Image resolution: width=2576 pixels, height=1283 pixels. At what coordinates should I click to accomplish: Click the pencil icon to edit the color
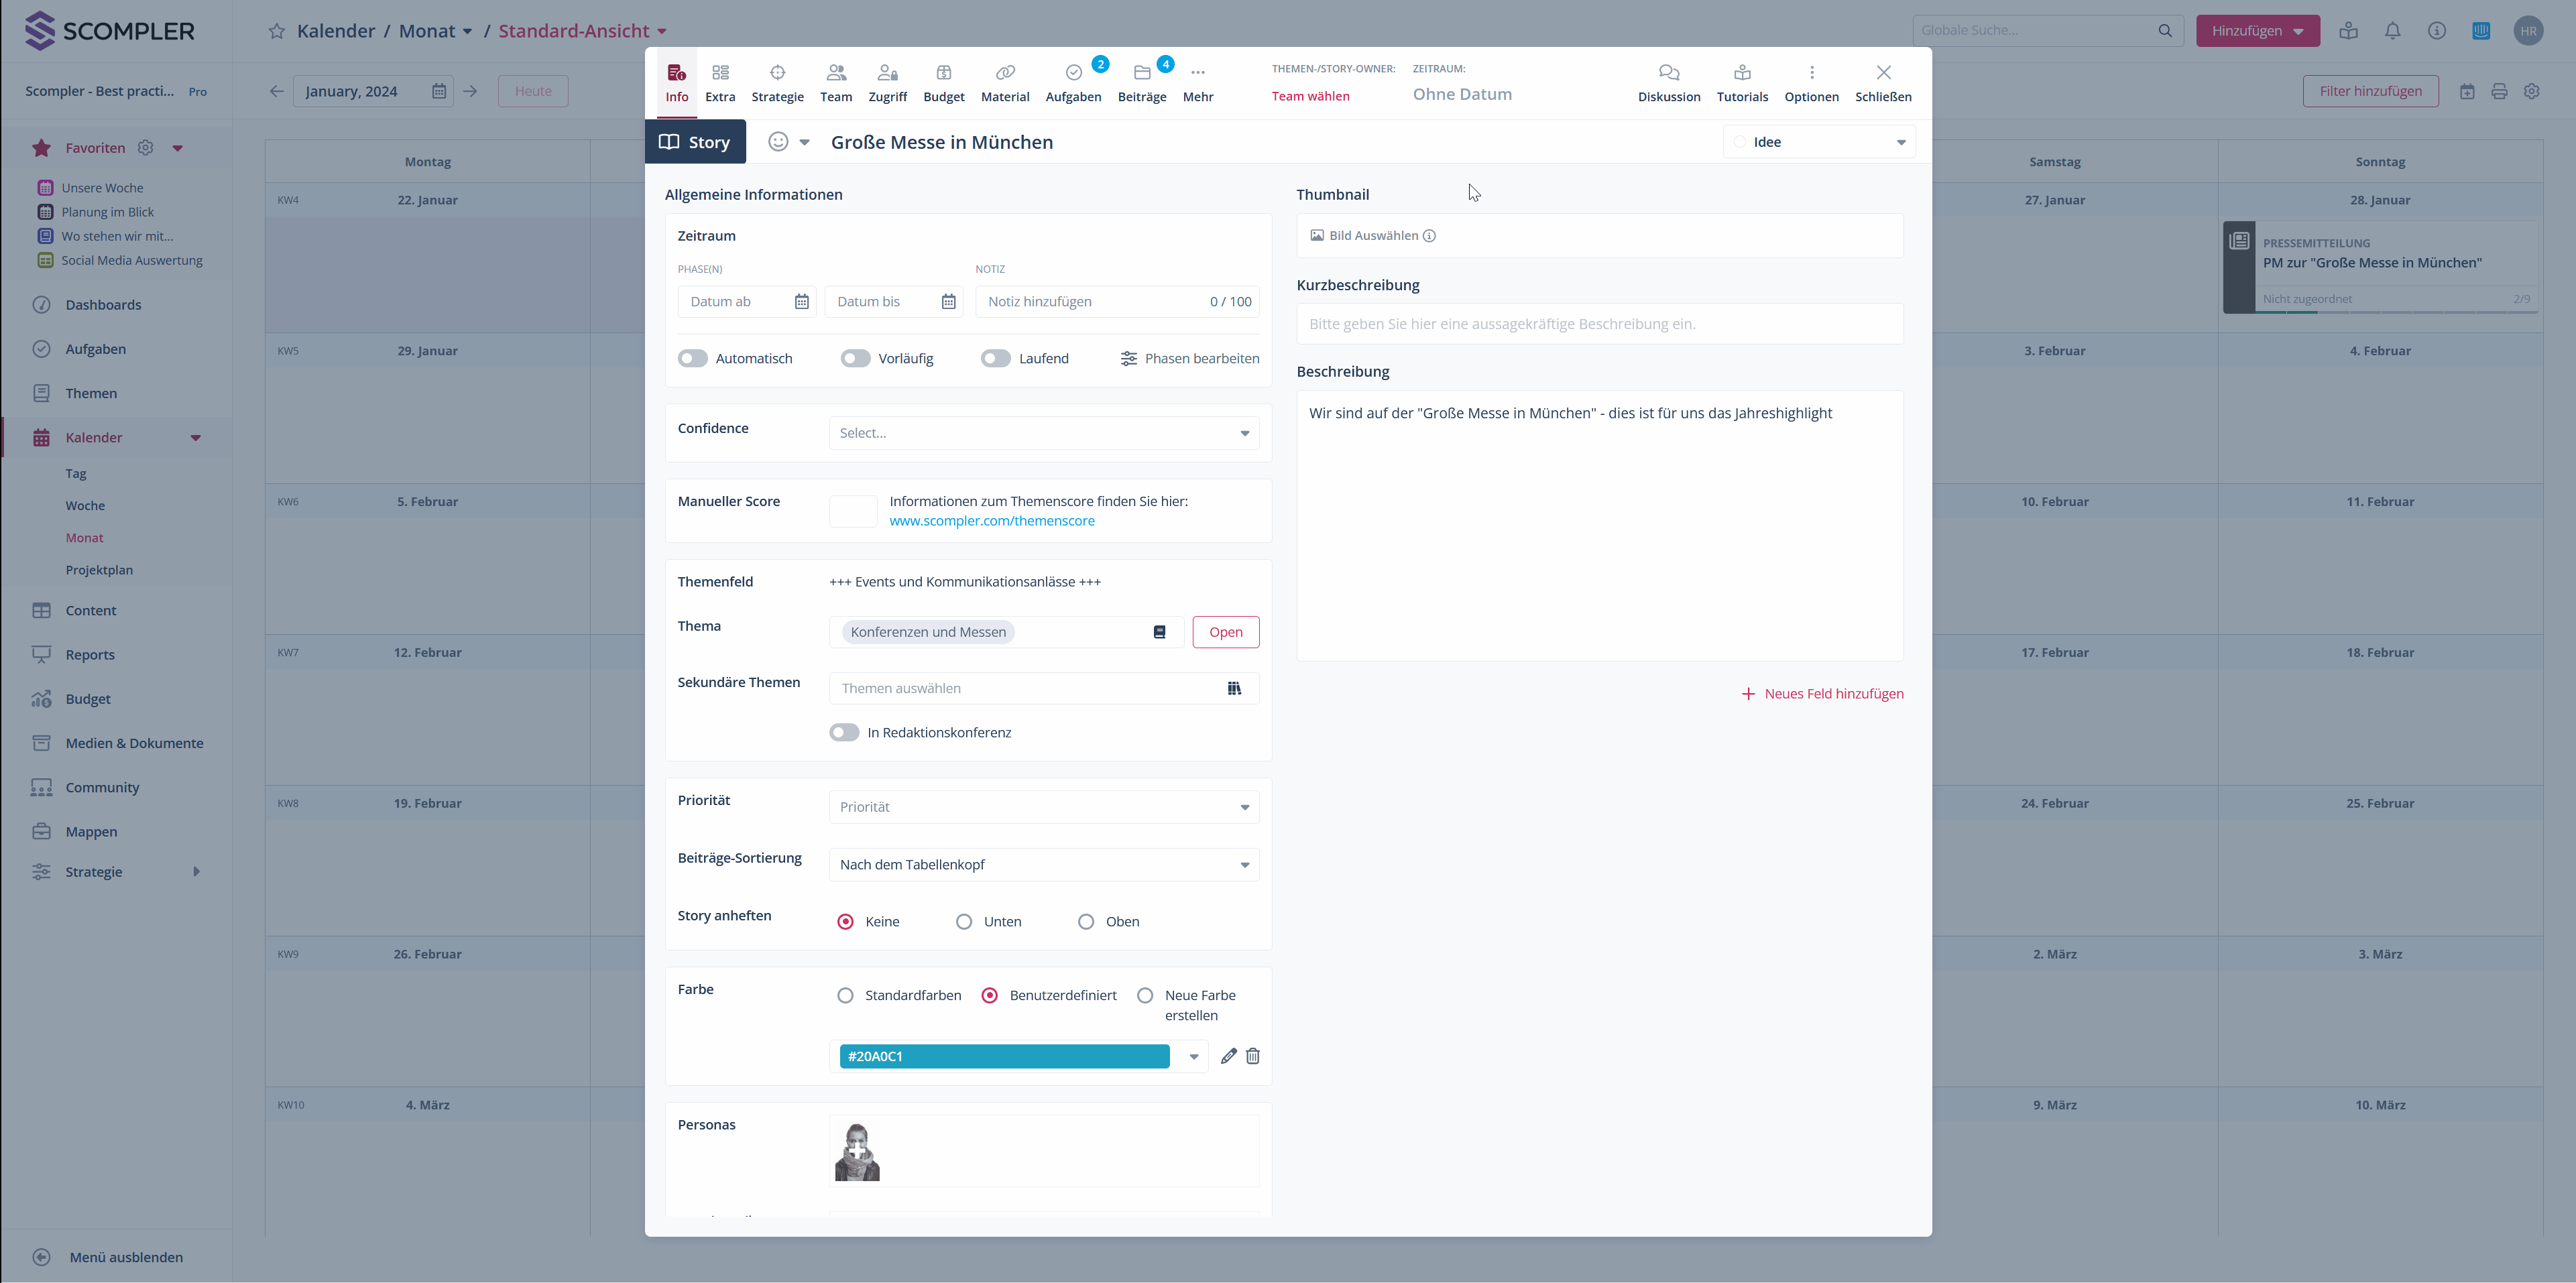click(x=1228, y=1056)
